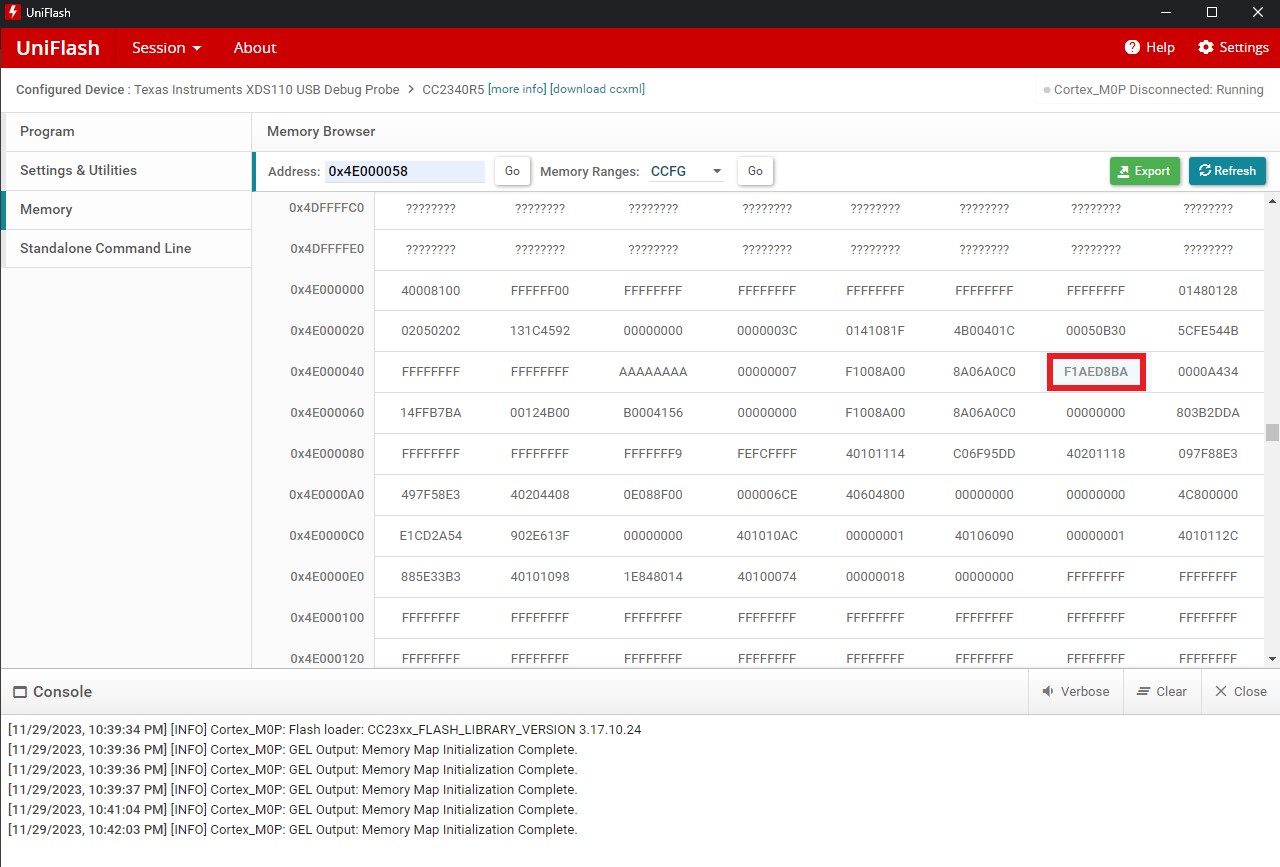
Task: Click the UniFlash home logo text
Action: tap(59, 48)
